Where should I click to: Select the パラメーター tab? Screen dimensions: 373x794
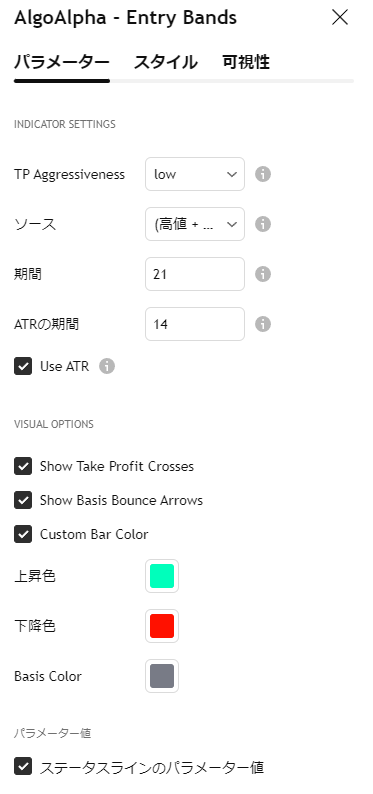(62, 62)
